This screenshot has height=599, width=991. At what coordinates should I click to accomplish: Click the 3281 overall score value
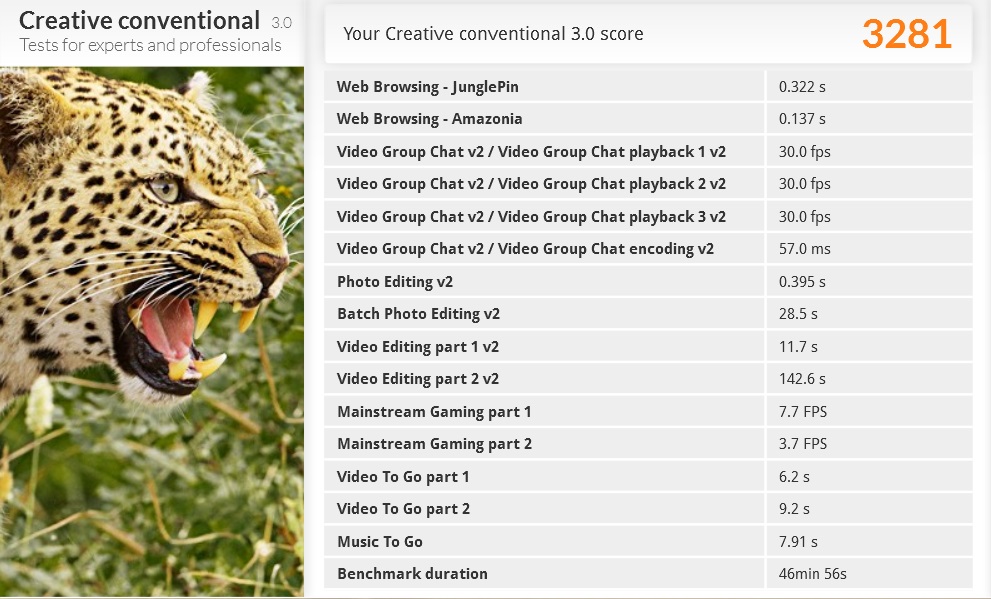906,34
